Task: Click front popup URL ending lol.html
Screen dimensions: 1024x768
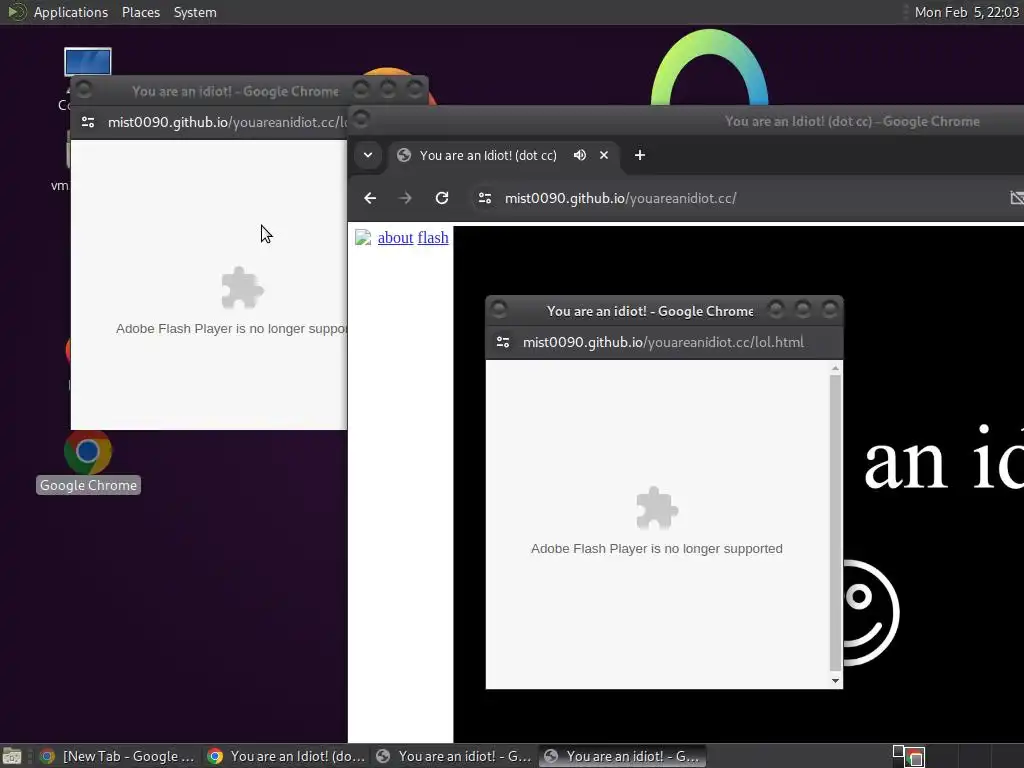Action: (x=663, y=342)
